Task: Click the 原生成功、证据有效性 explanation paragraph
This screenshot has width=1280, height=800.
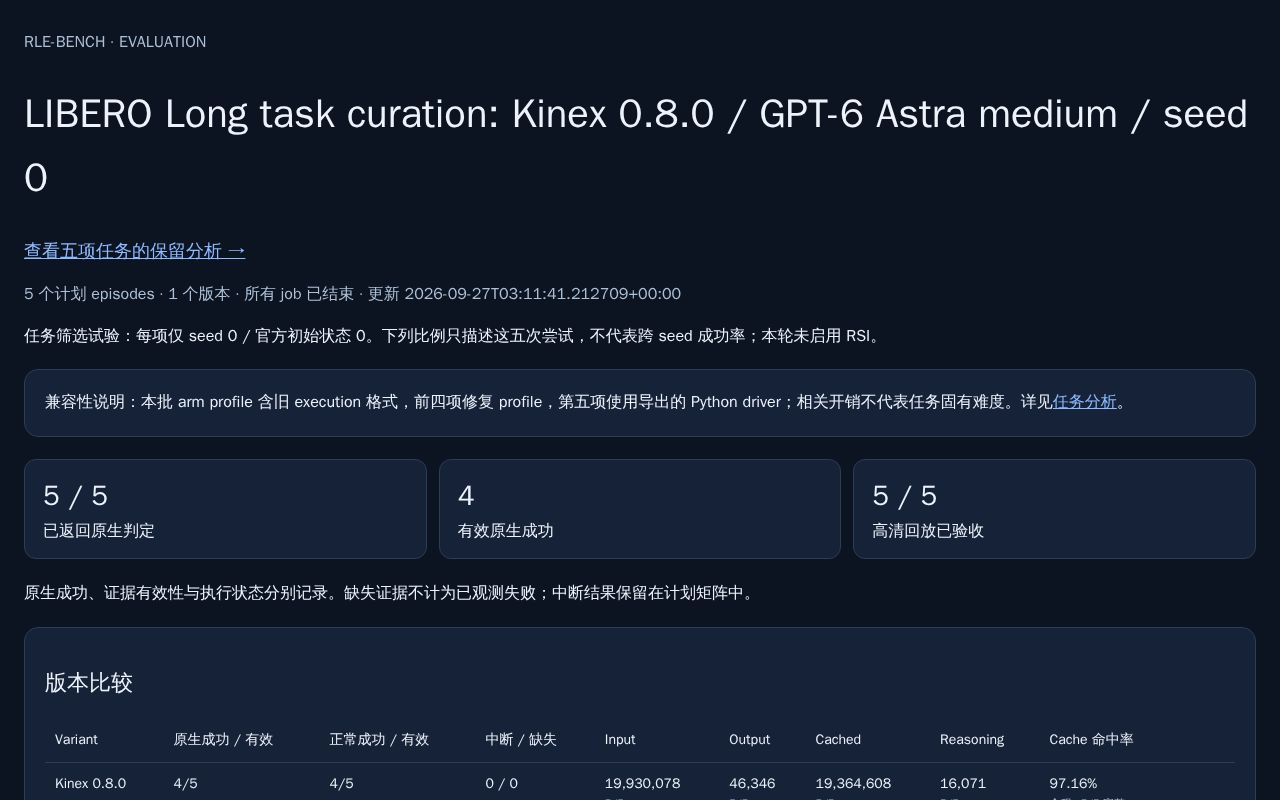Action: [x=391, y=593]
